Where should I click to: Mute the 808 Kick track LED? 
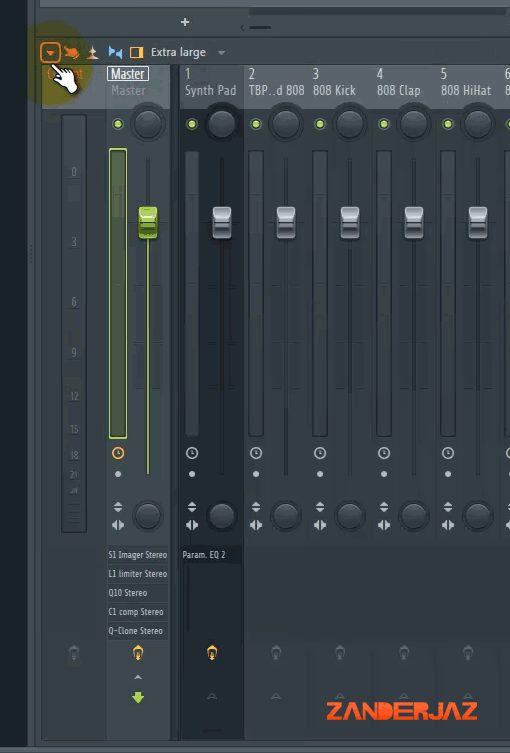pos(320,124)
